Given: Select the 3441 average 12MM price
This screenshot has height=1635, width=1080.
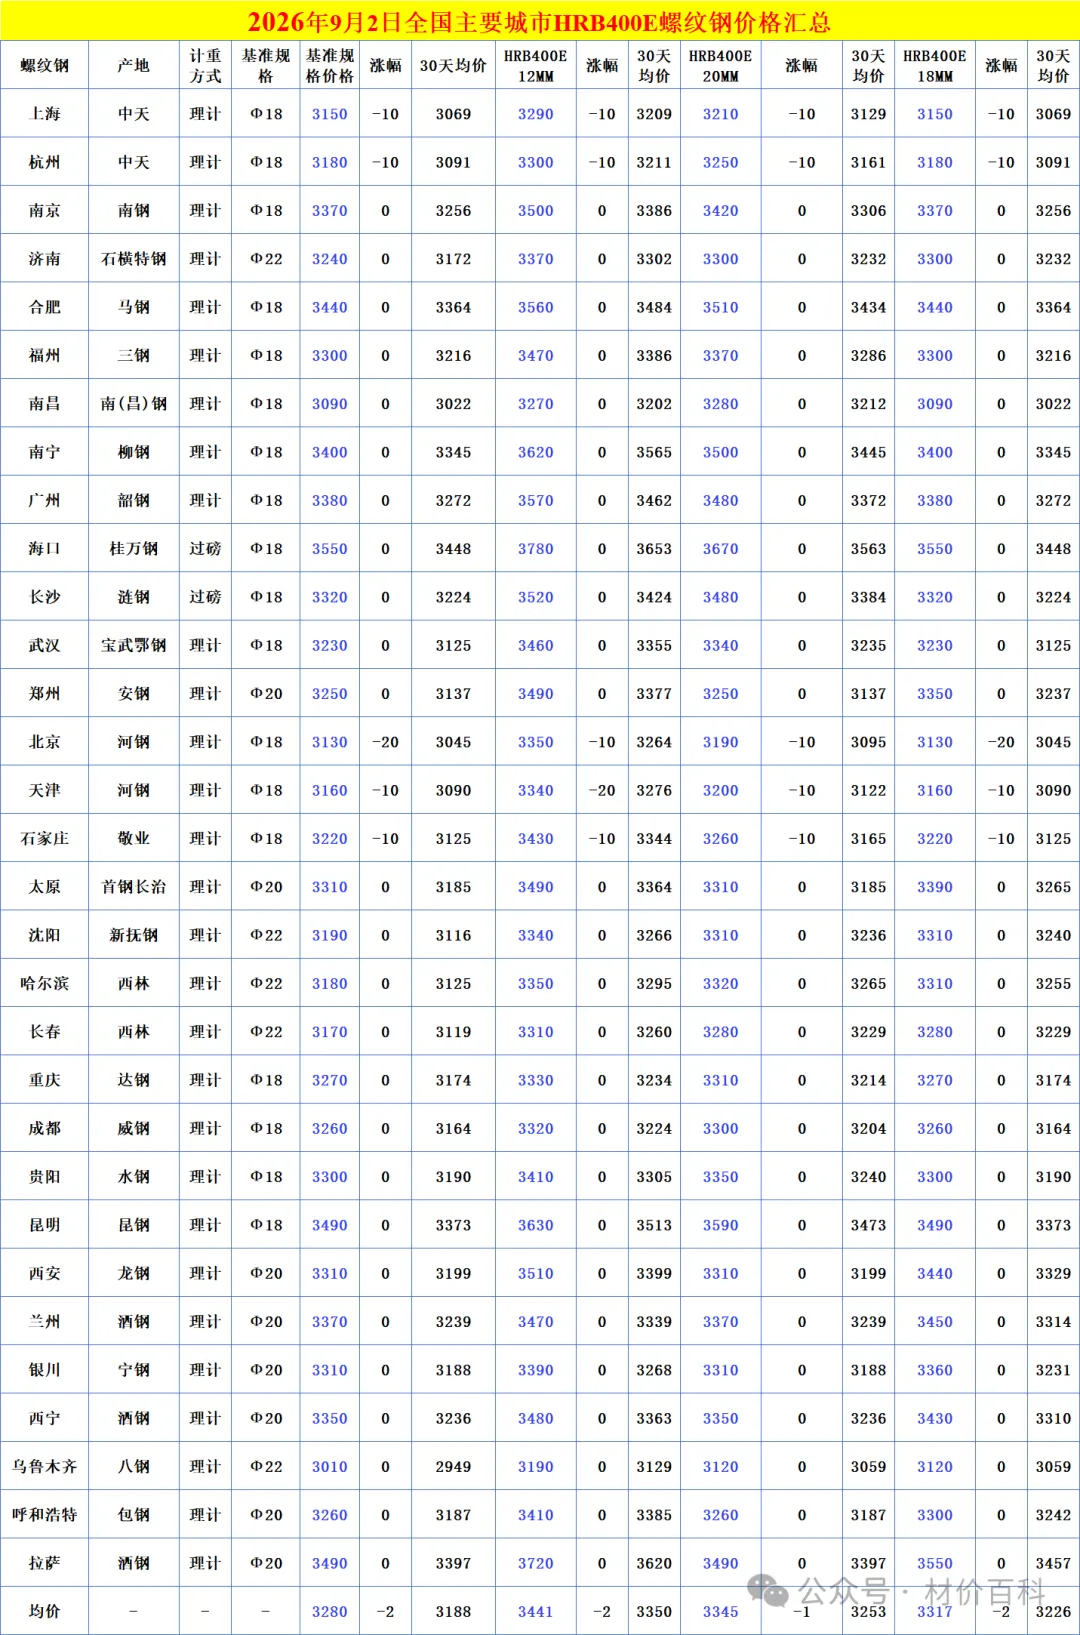Looking at the screenshot, I should click(536, 1611).
